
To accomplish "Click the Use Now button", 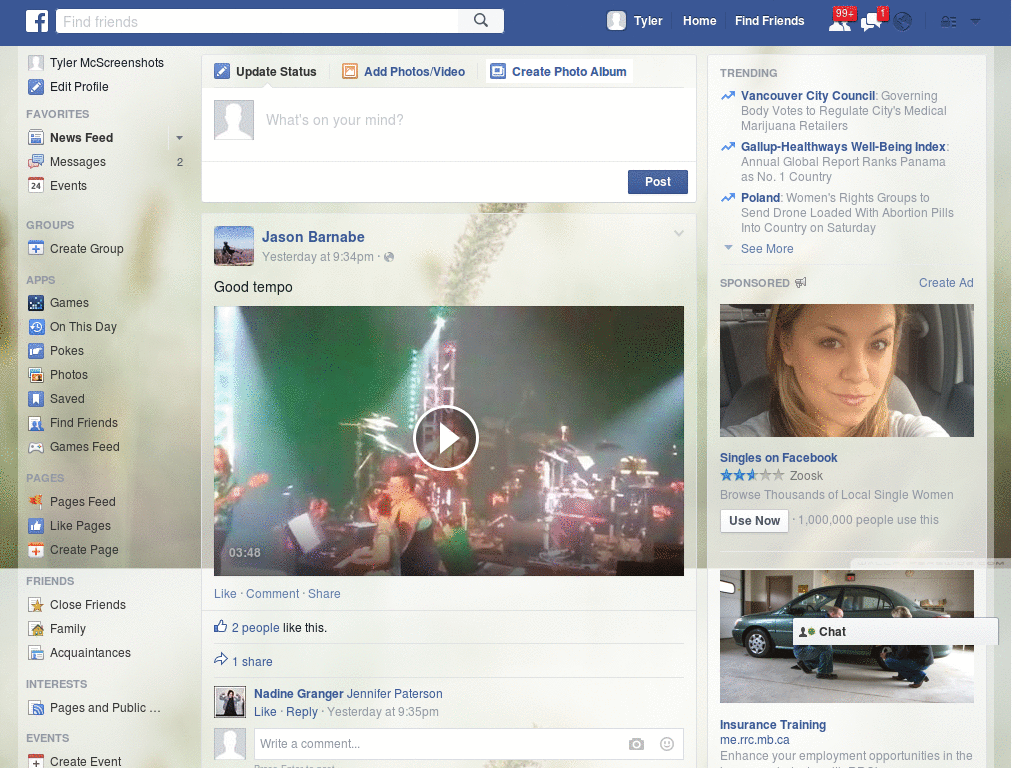I will tap(754, 520).
